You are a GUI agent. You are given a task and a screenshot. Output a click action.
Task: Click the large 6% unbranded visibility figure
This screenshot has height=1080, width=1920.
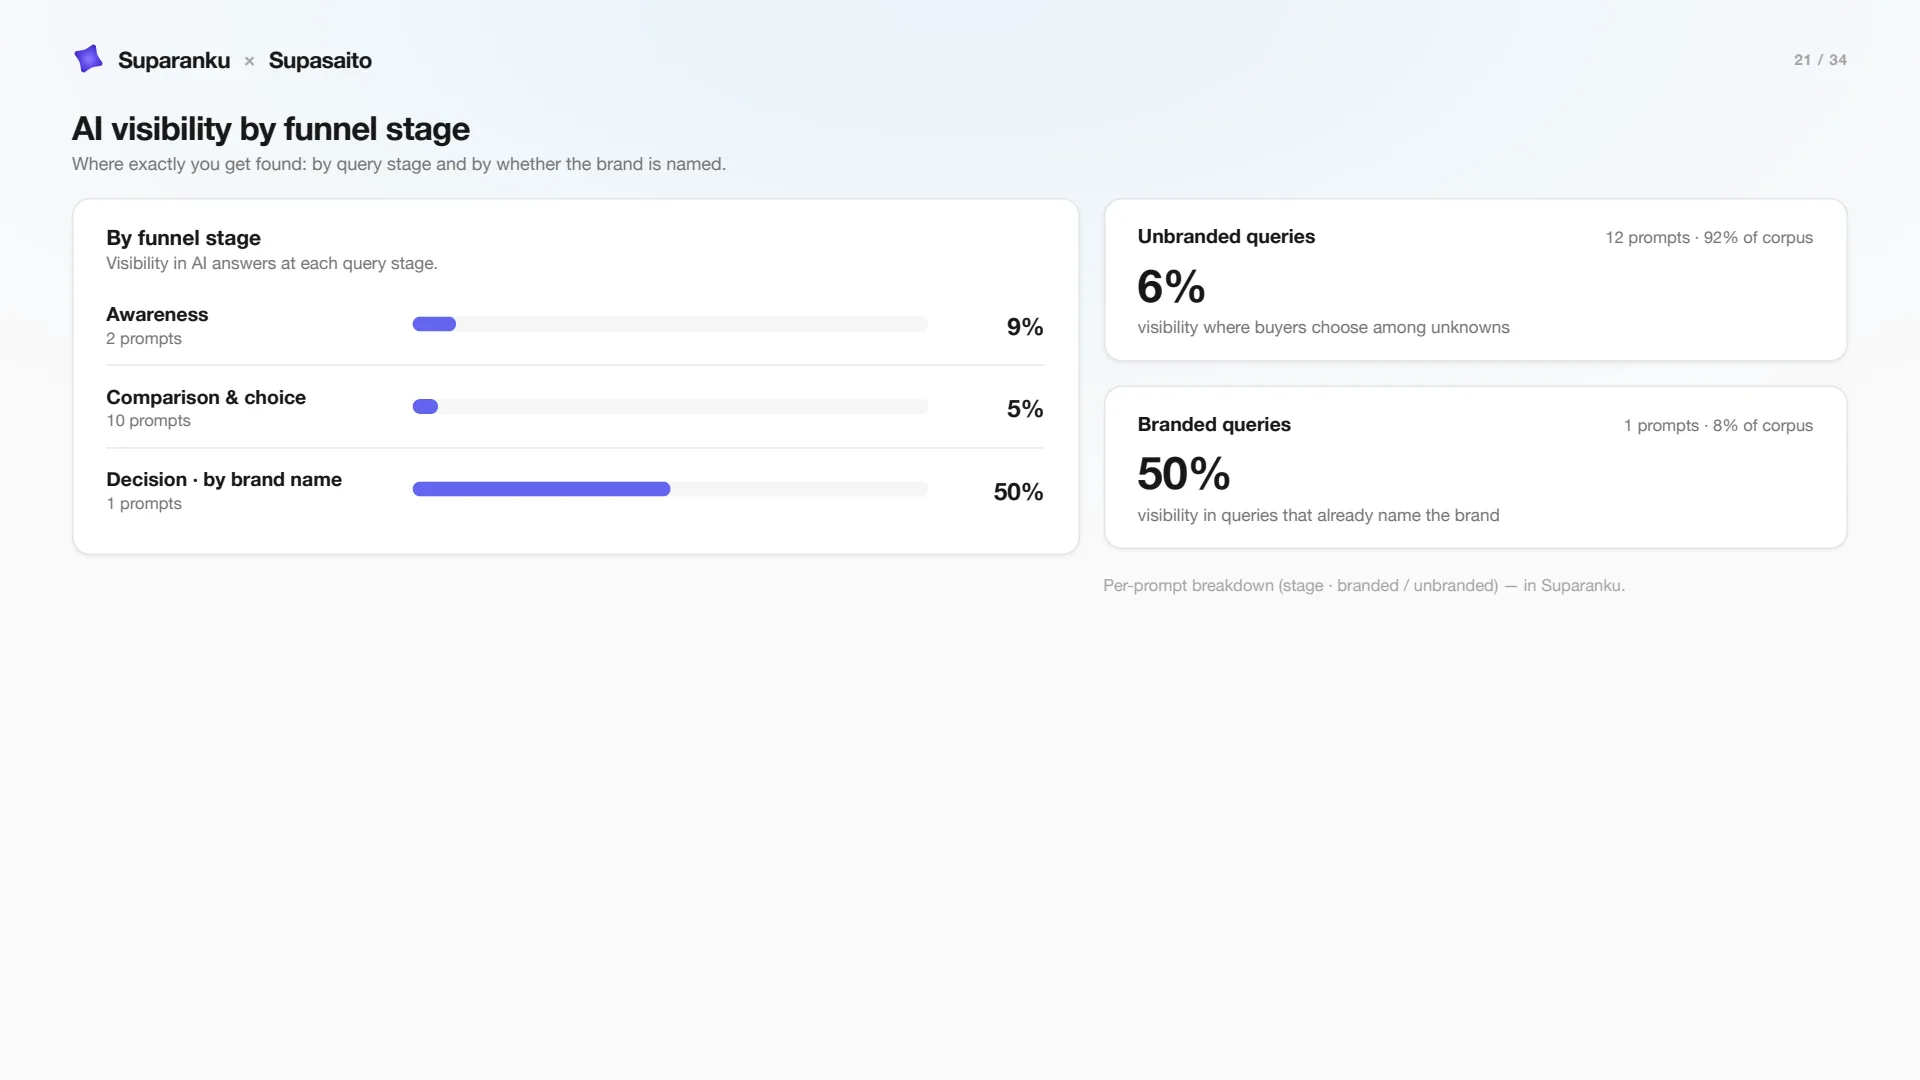(x=1171, y=287)
